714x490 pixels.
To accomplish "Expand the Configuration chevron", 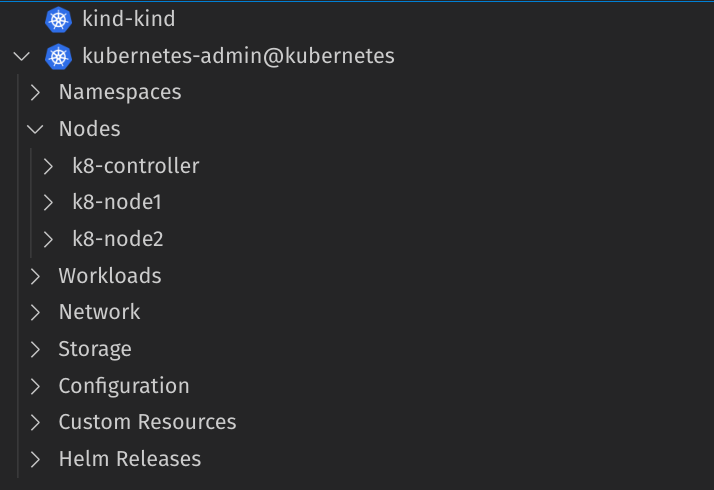I will 36,386.
